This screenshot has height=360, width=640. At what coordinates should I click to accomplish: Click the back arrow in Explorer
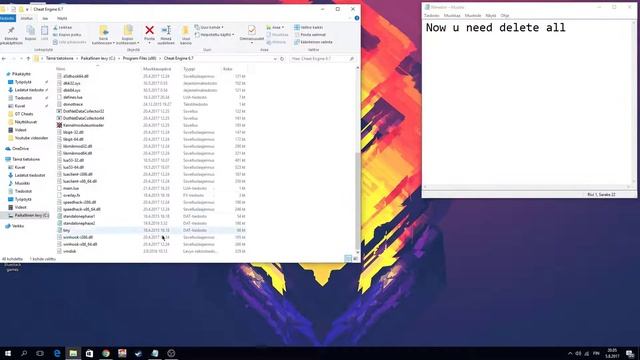pyautogui.click(x=4, y=59)
